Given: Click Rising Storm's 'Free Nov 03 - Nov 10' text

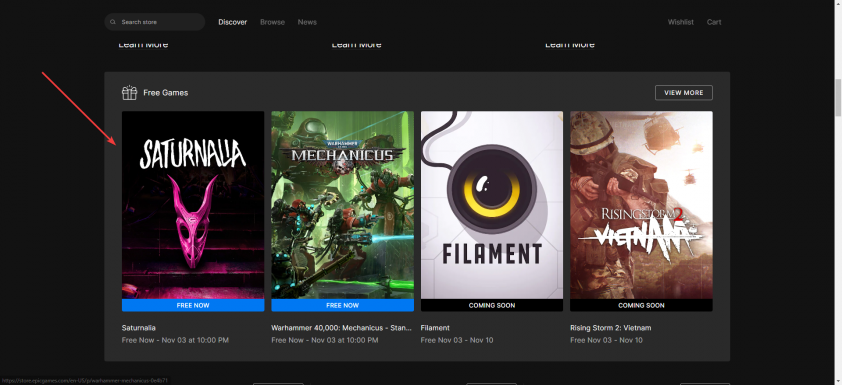Looking at the screenshot, I should 606,340.
